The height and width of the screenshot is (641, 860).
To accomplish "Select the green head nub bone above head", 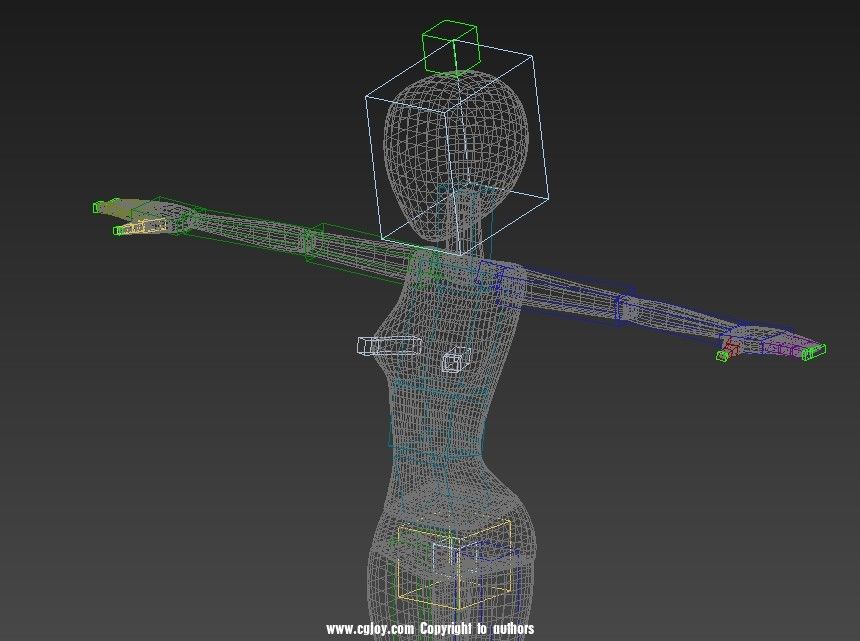I will pyautogui.click(x=451, y=49).
